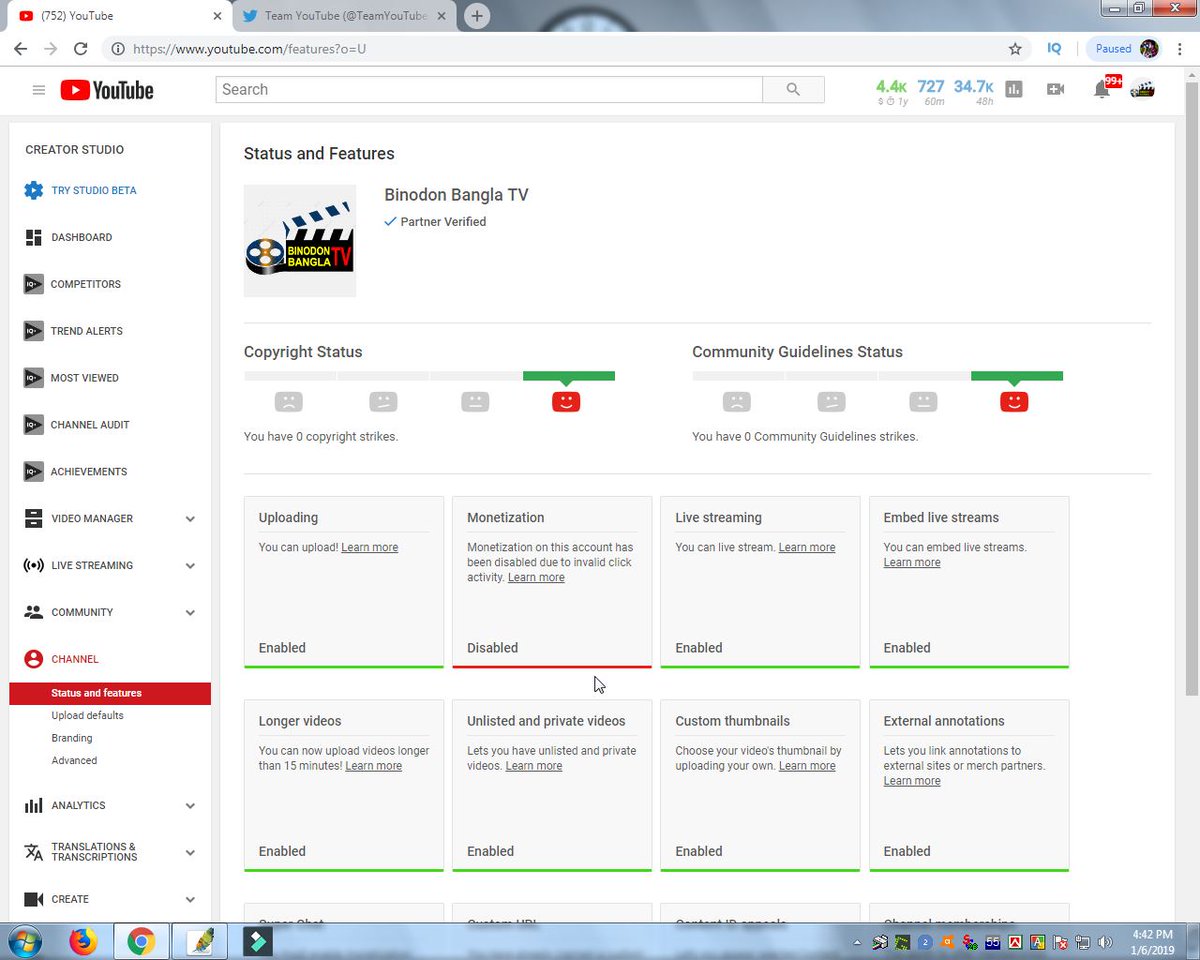Open Advanced under Channel

pos(74,761)
